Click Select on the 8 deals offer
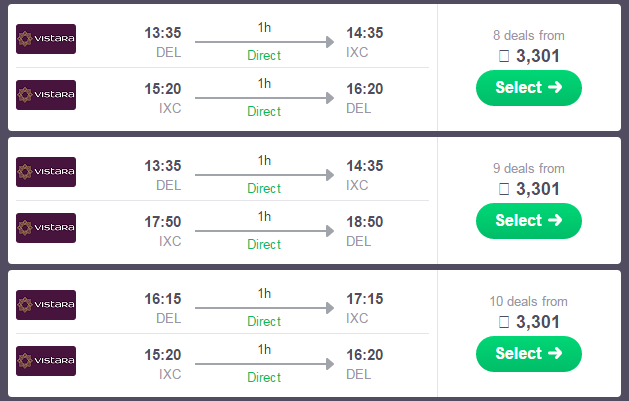Image resolution: width=629 pixels, height=401 pixels. tap(529, 88)
